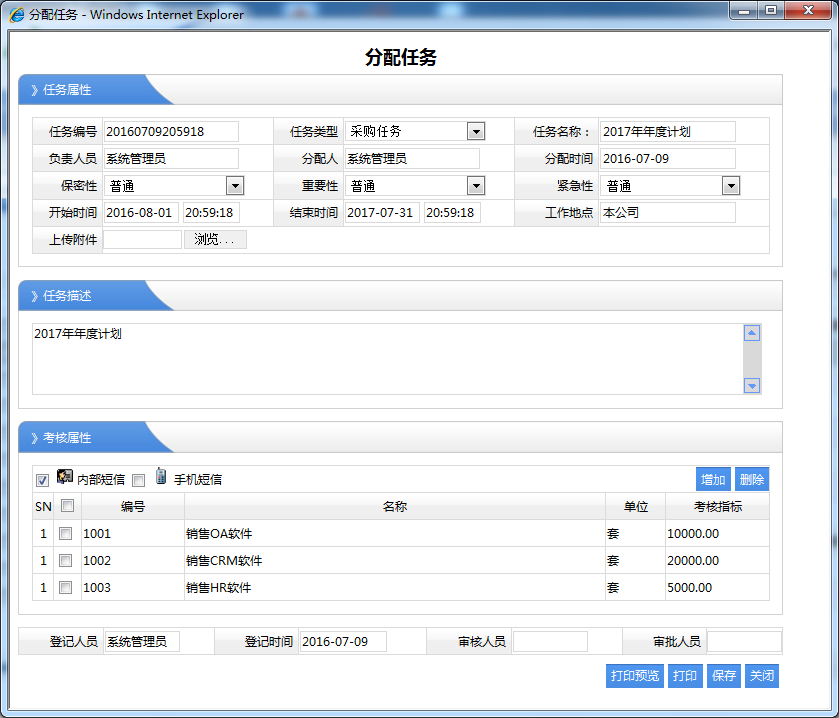Open the 紧急性 dropdown
Screen dimensions: 839x718
pos(731,186)
